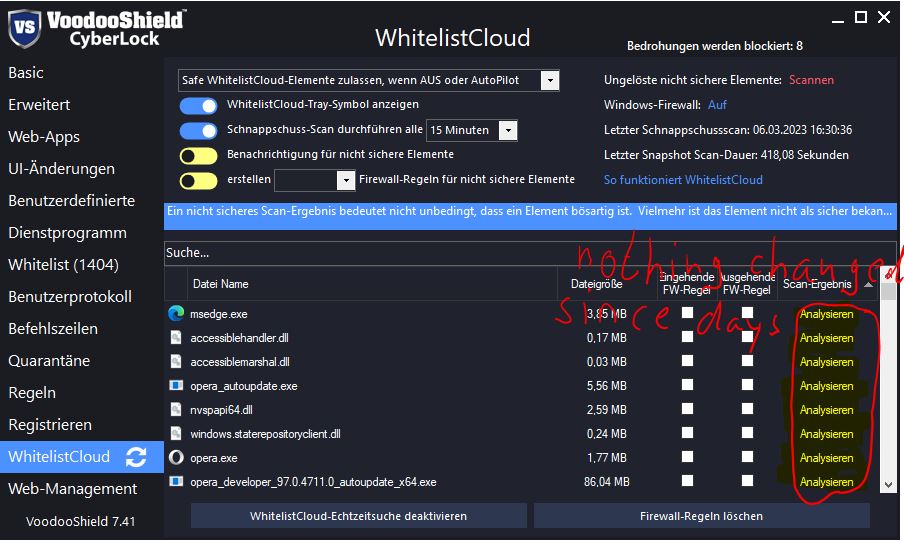Viewport: 904px width, 542px height.
Task: Click the blue info banner text
Action: [530, 212]
